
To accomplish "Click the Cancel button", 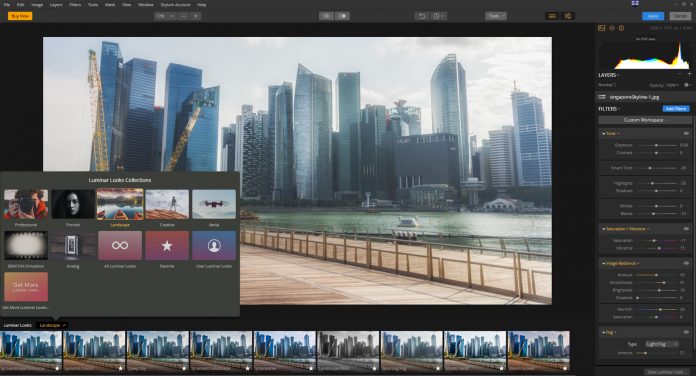I will (x=680, y=16).
